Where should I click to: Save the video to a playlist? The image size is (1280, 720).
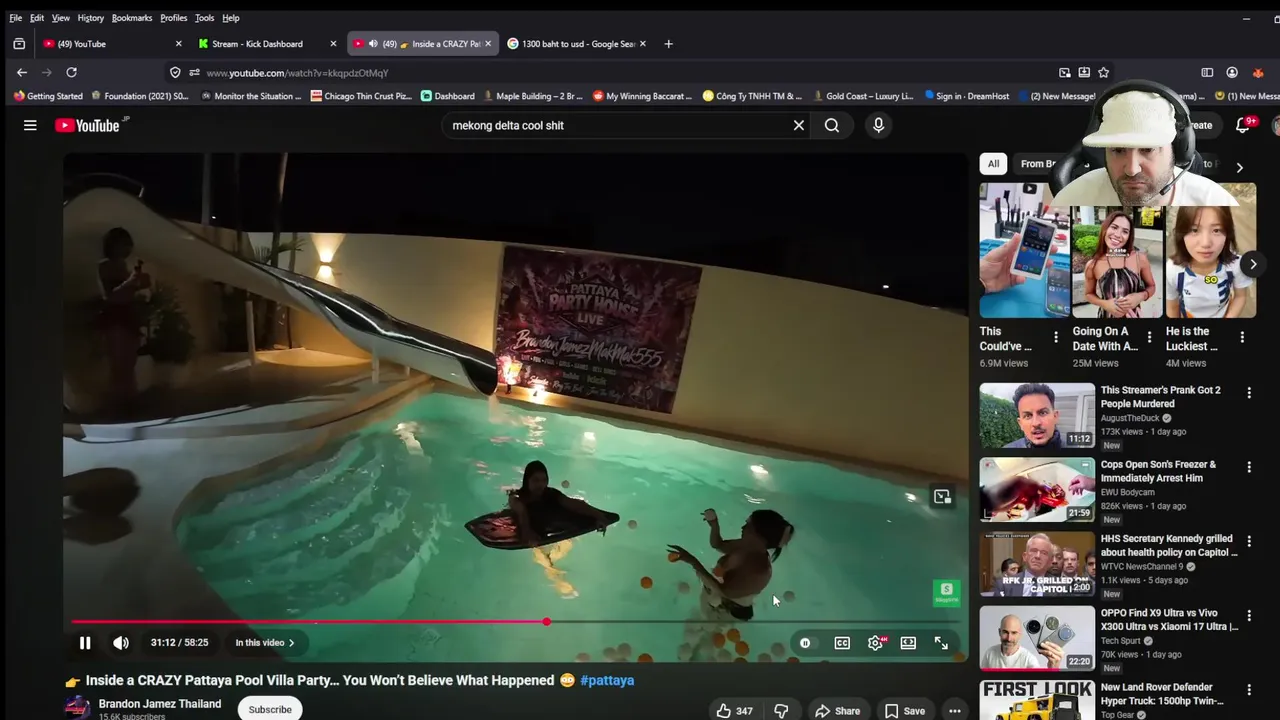(904, 711)
